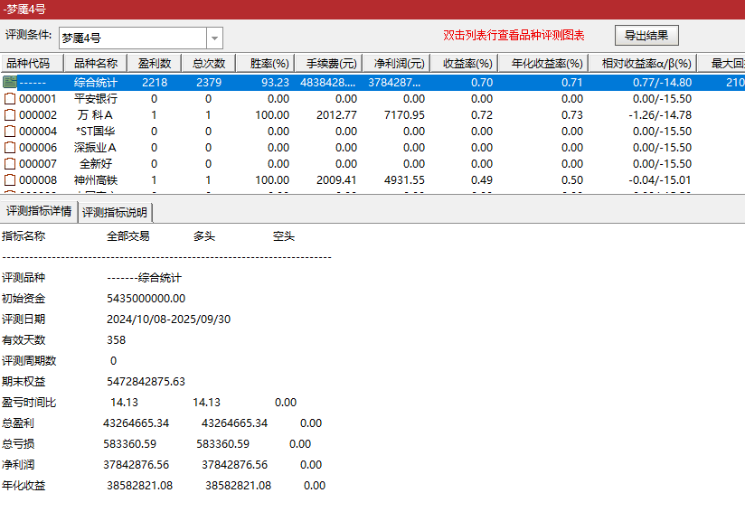Click the 7170.95 net profit cell

click(404, 115)
